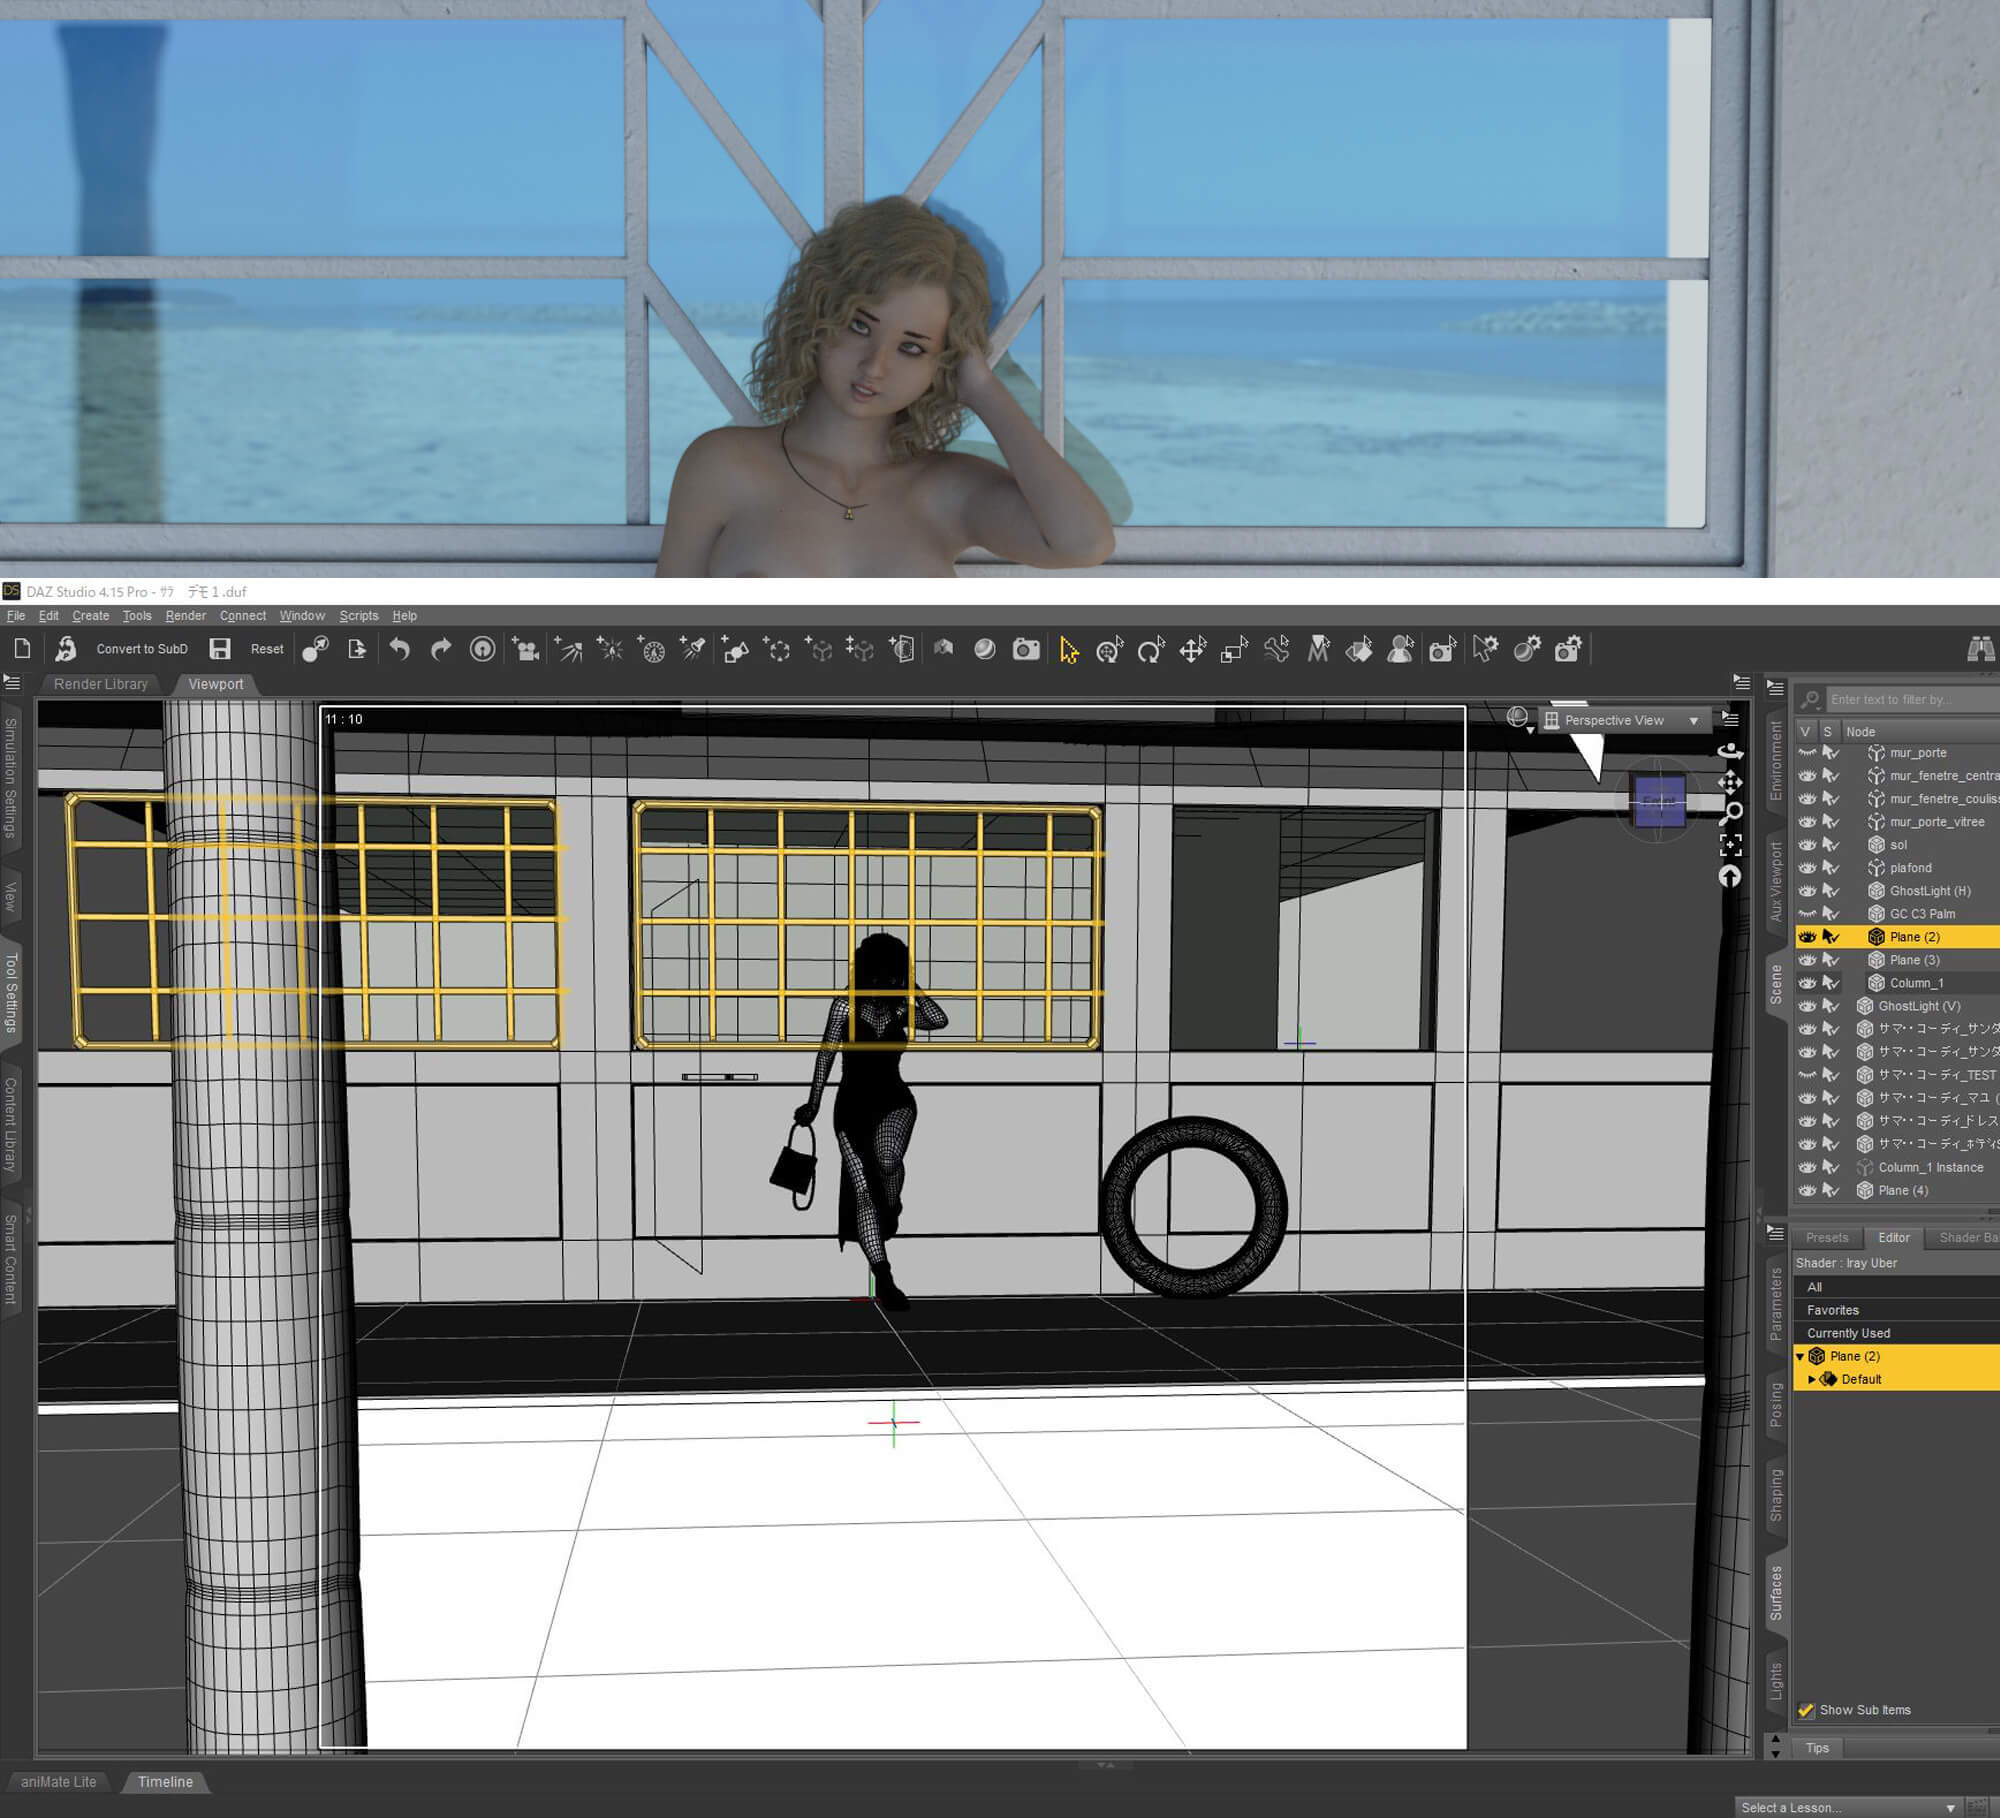Click the viewport zoom magnifier icon
The height and width of the screenshot is (1818, 2000).
point(1732,812)
